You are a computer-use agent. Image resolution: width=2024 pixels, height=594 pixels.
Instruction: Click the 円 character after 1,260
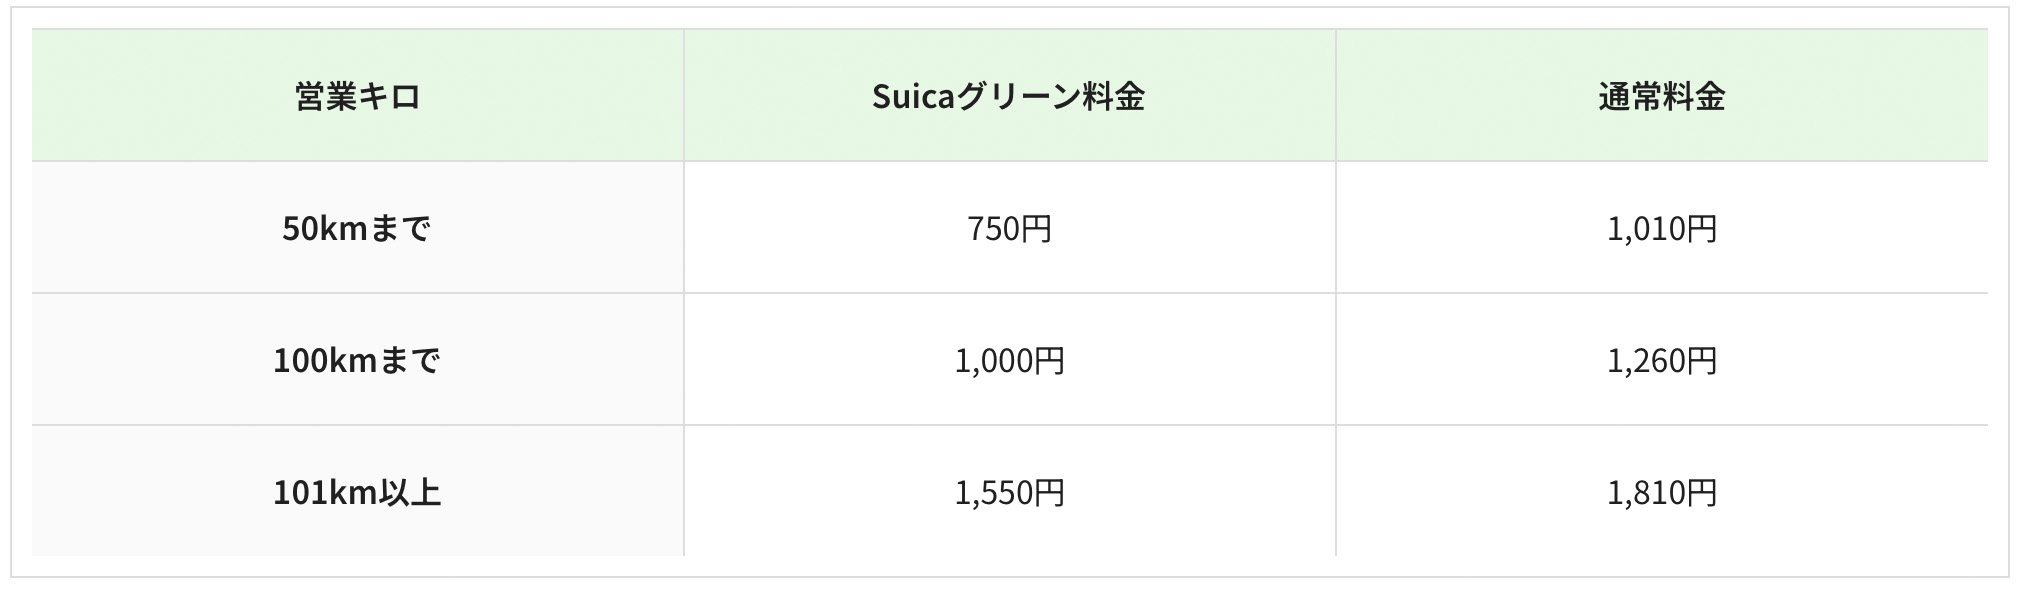[x=1701, y=361]
